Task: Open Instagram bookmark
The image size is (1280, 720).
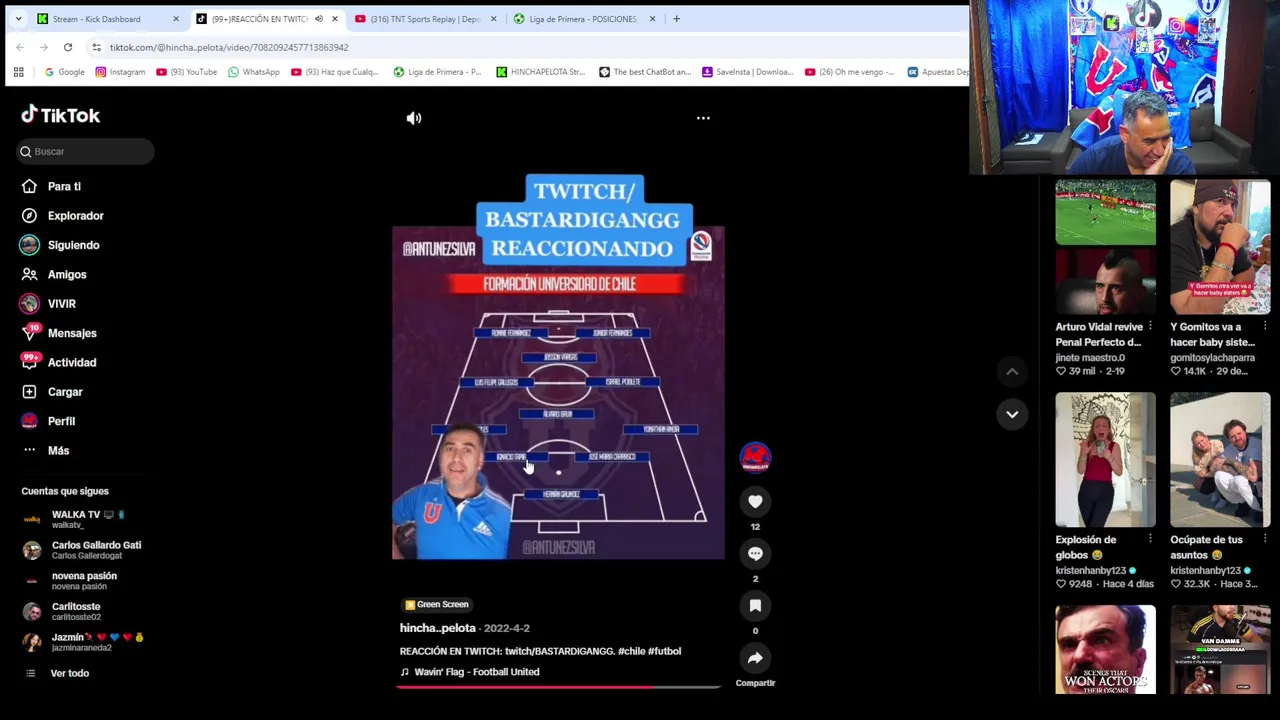Action: pyautogui.click(x=120, y=72)
